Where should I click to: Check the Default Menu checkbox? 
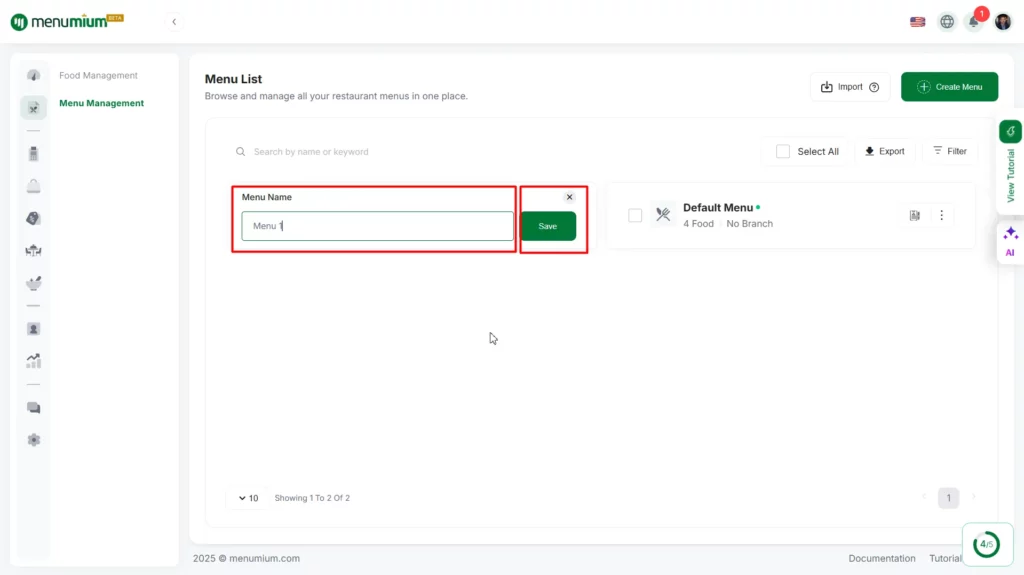tap(635, 215)
